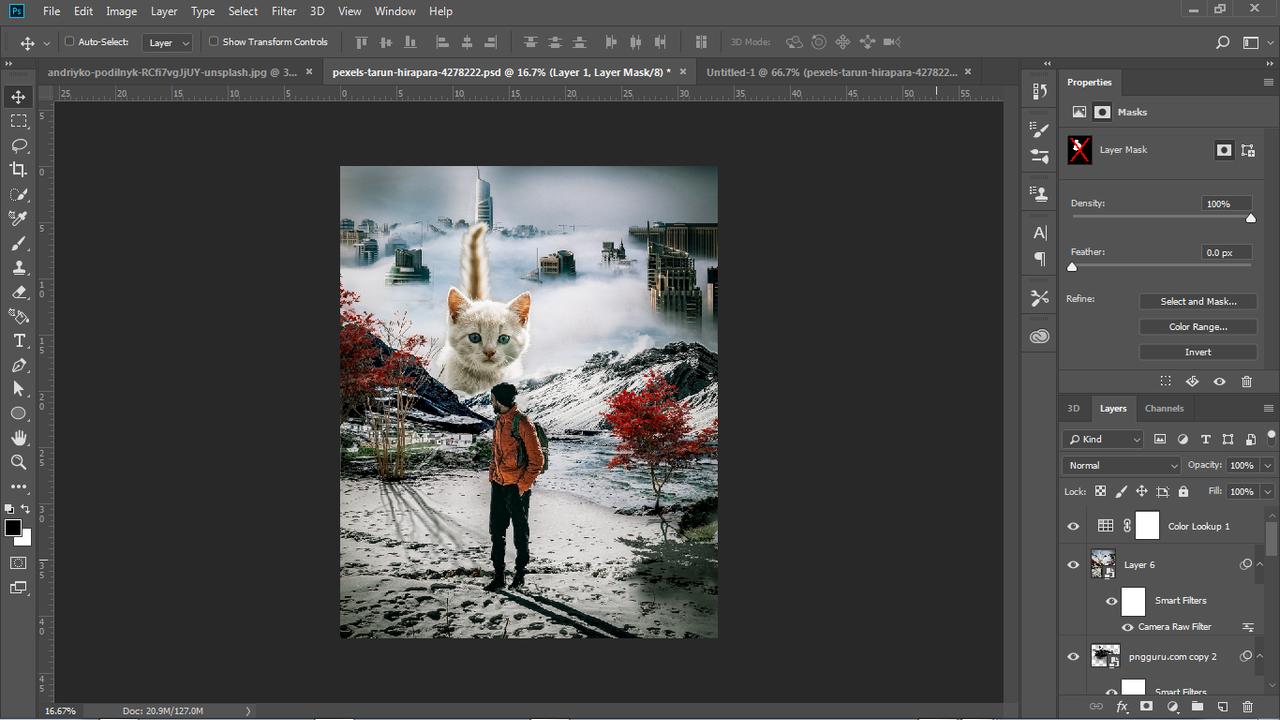Click the Density slider handle

coord(1250,218)
